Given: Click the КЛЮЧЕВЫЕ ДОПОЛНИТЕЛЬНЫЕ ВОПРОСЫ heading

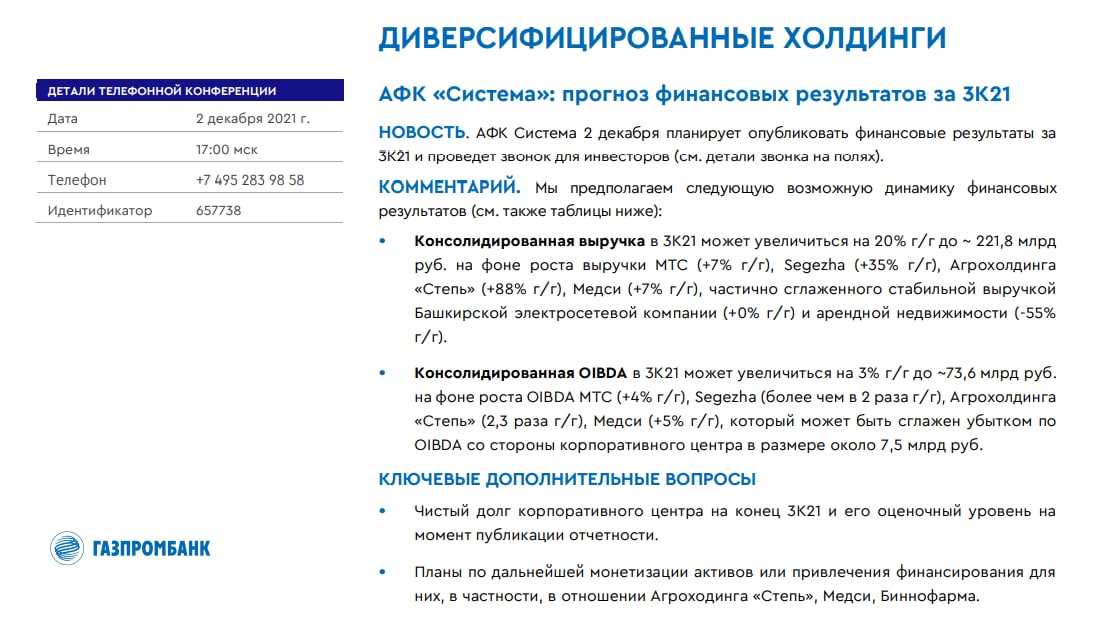Looking at the screenshot, I should [x=567, y=480].
